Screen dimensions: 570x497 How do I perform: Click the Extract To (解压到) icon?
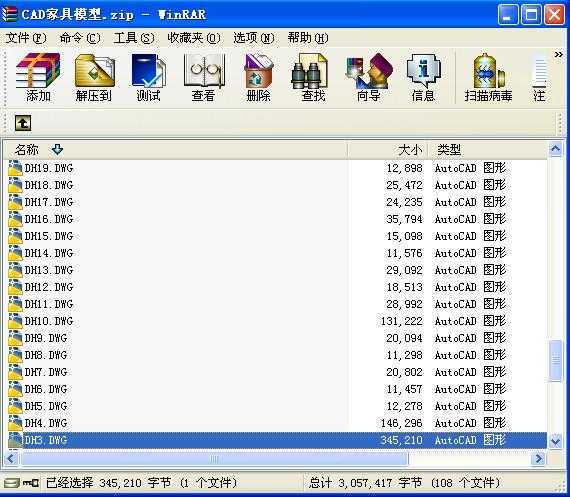click(x=94, y=77)
